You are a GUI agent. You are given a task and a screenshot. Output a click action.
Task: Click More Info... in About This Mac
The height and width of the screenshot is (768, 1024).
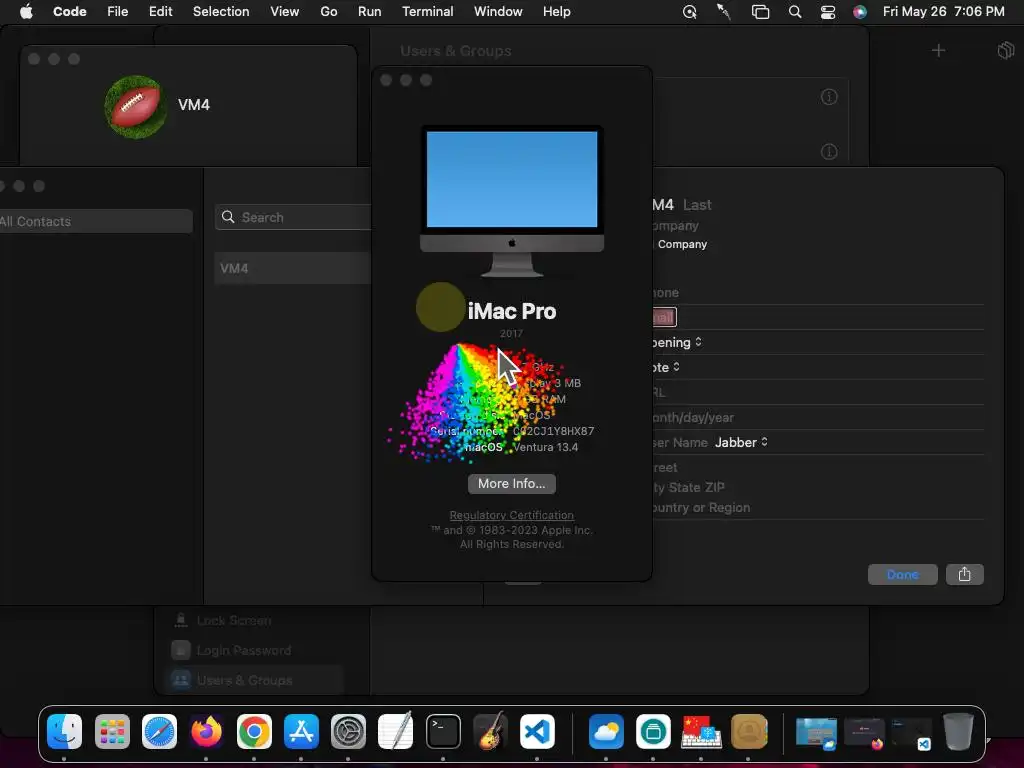[x=511, y=484]
